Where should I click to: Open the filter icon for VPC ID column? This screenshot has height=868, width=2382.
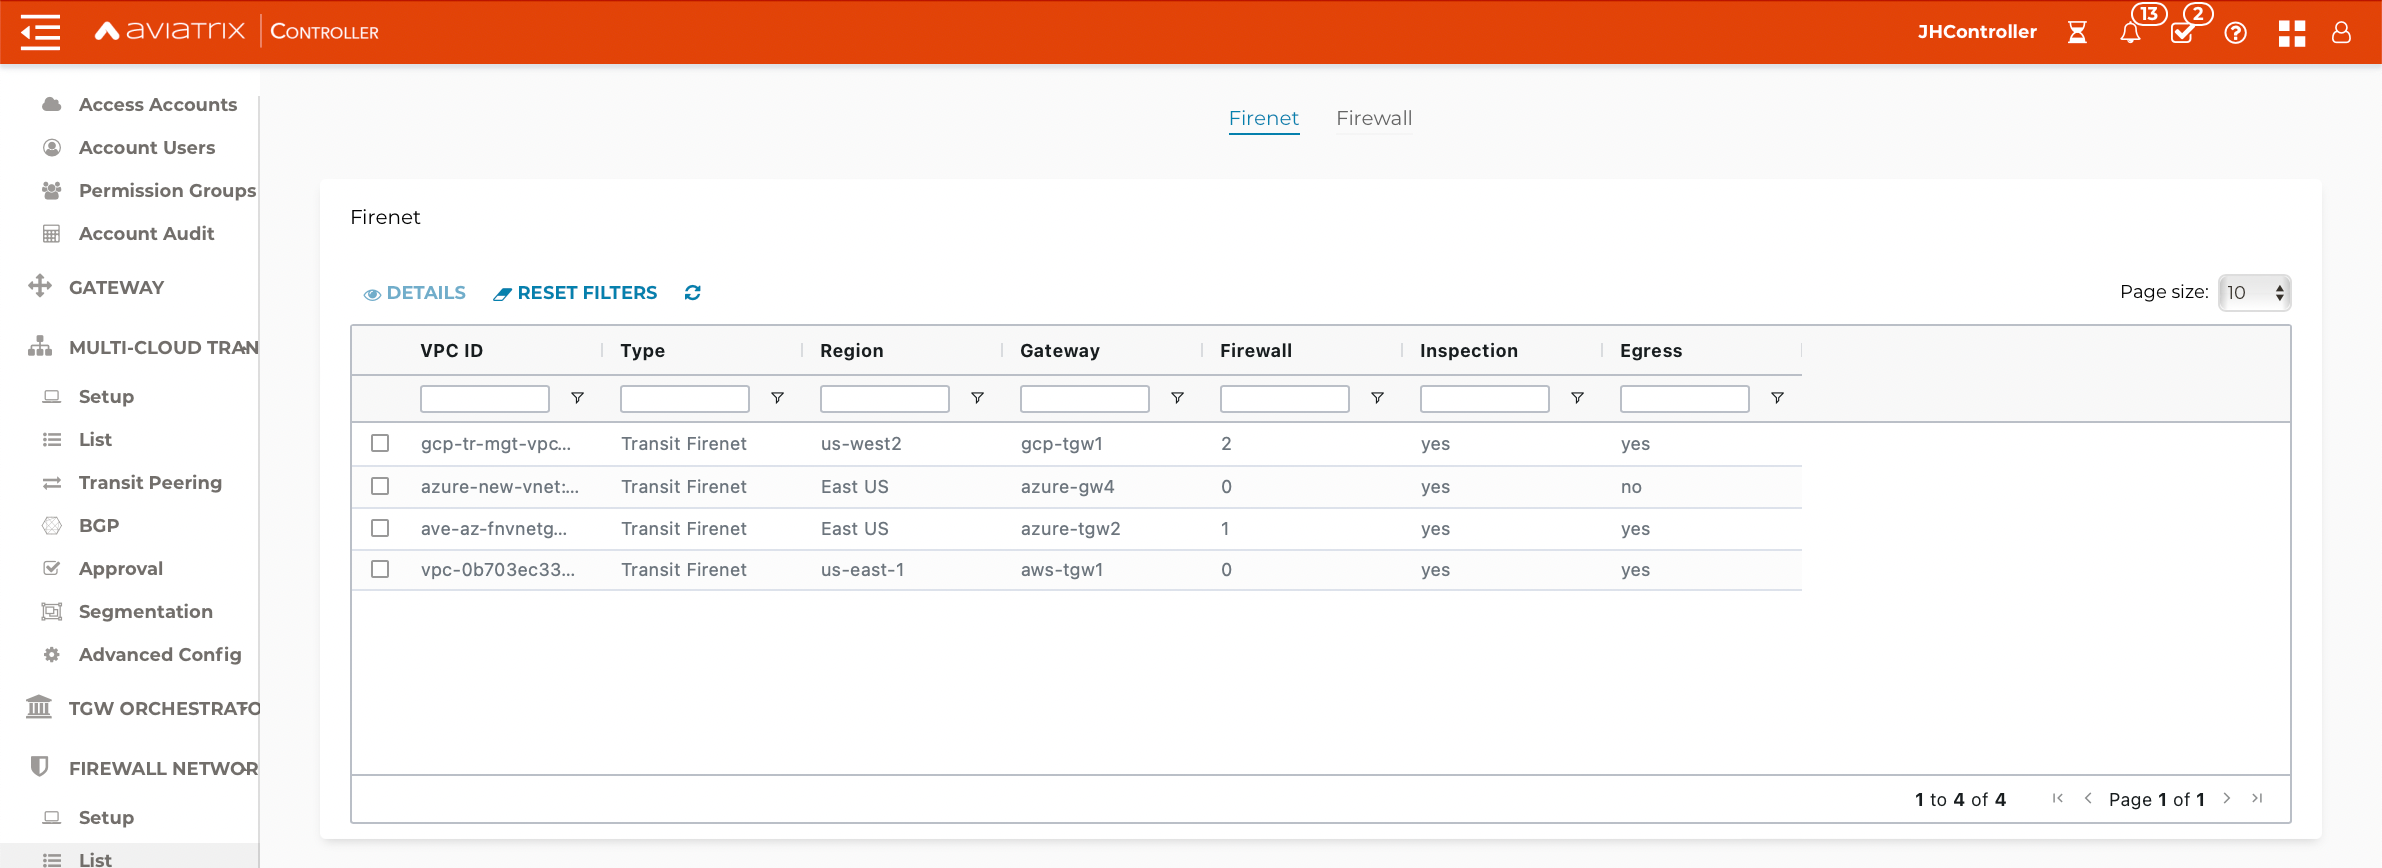[577, 398]
